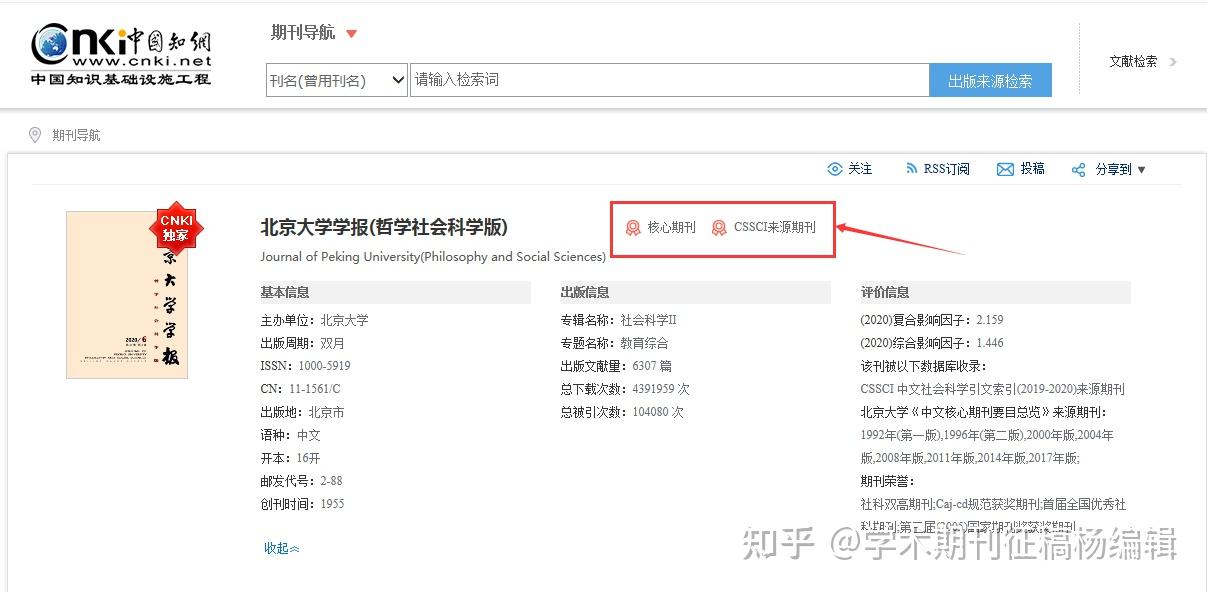Go to 期刊导航 breadcrumb link
1207x592 pixels.
[x=76, y=135]
